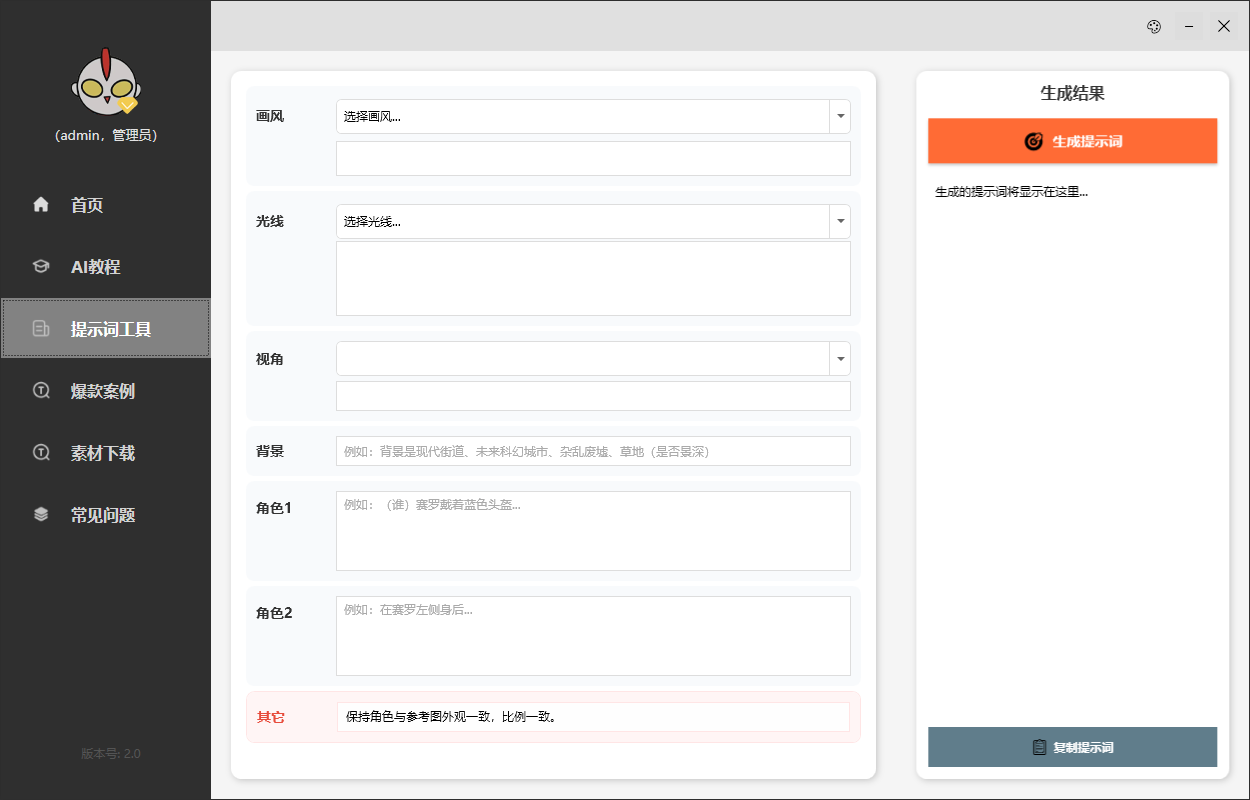Click the layers icon beside 常见问题
This screenshot has height=800, width=1250.
41,515
